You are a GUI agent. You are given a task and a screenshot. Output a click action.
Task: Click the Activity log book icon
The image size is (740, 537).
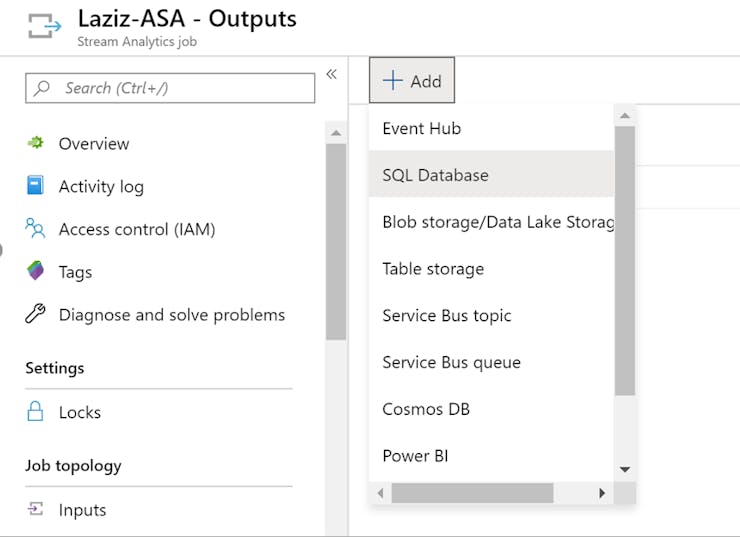pos(36,186)
